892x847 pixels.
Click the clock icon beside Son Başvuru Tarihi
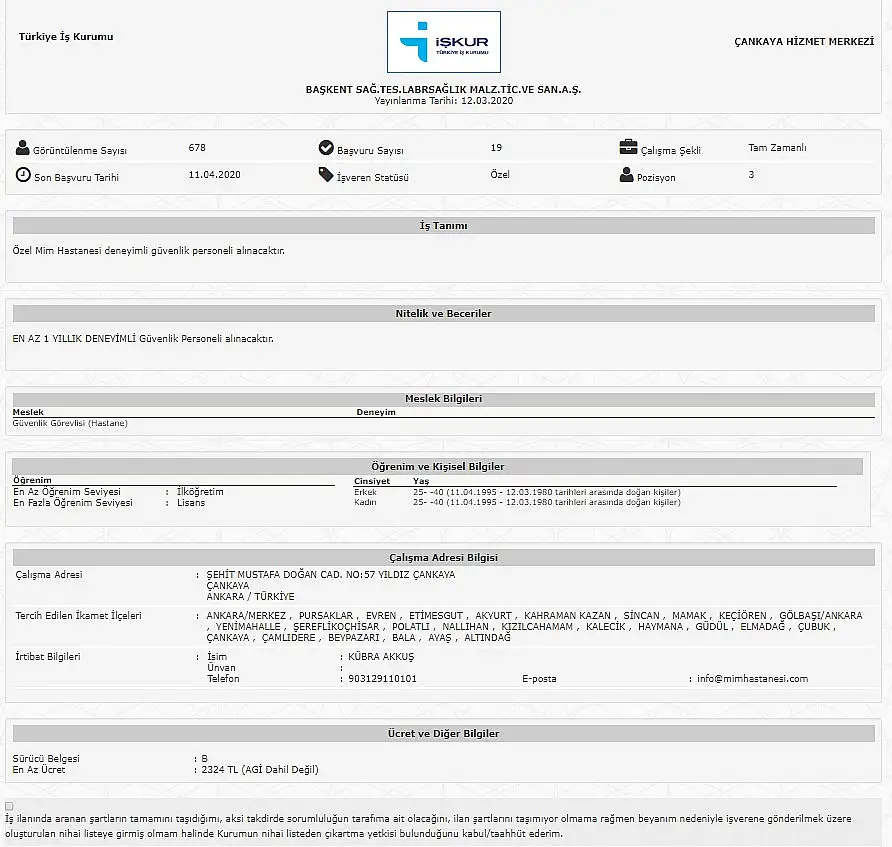[23, 175]
